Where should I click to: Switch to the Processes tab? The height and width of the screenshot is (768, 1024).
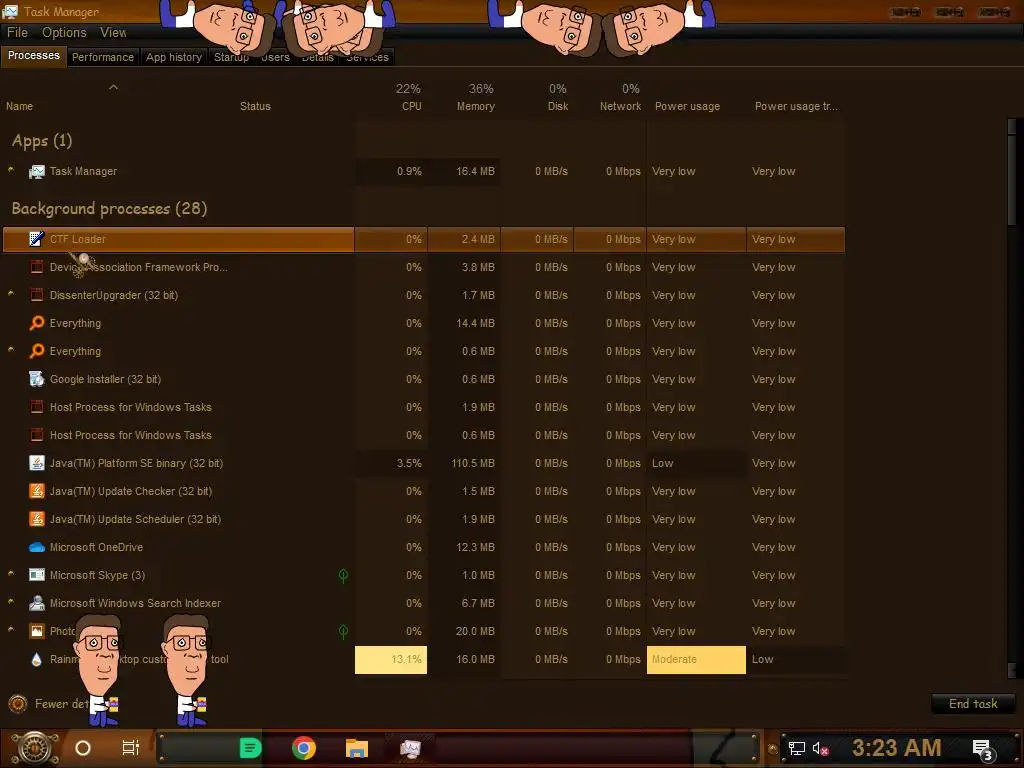[34, 56]
